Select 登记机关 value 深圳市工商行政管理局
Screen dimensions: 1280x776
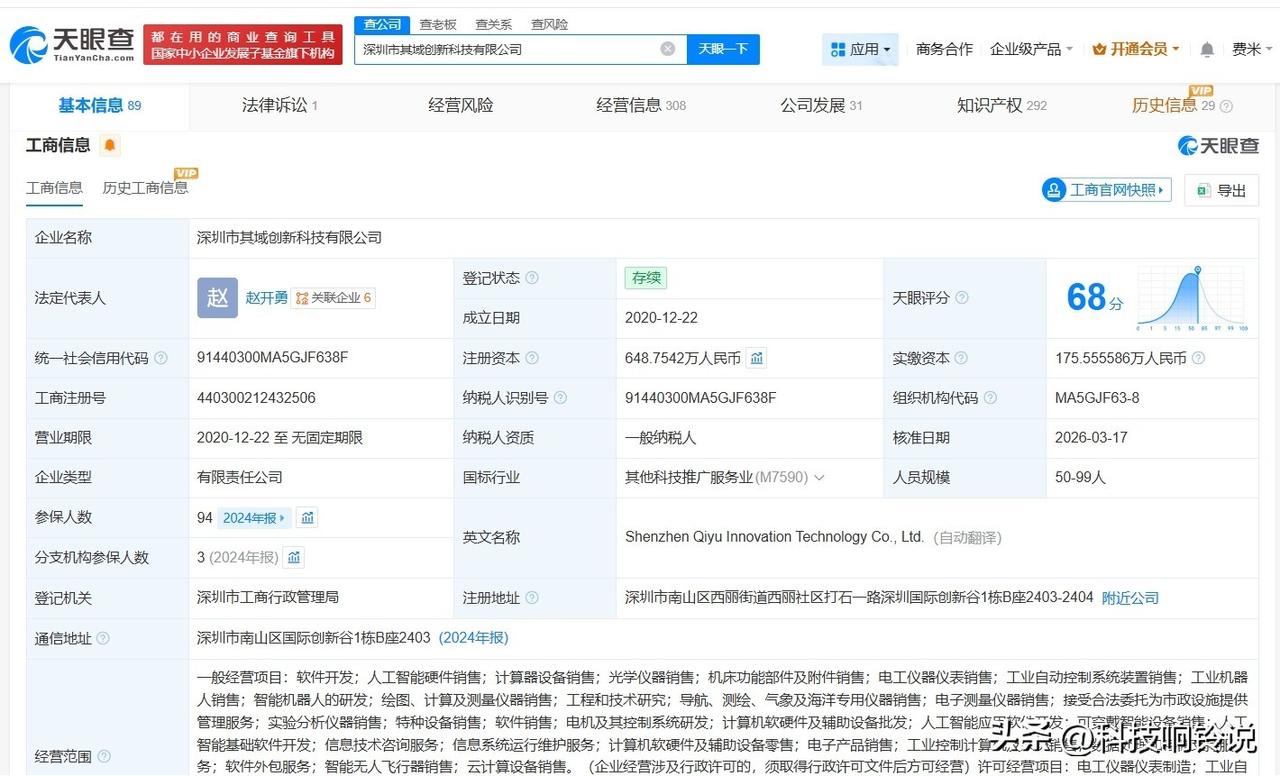pos(268,598)
